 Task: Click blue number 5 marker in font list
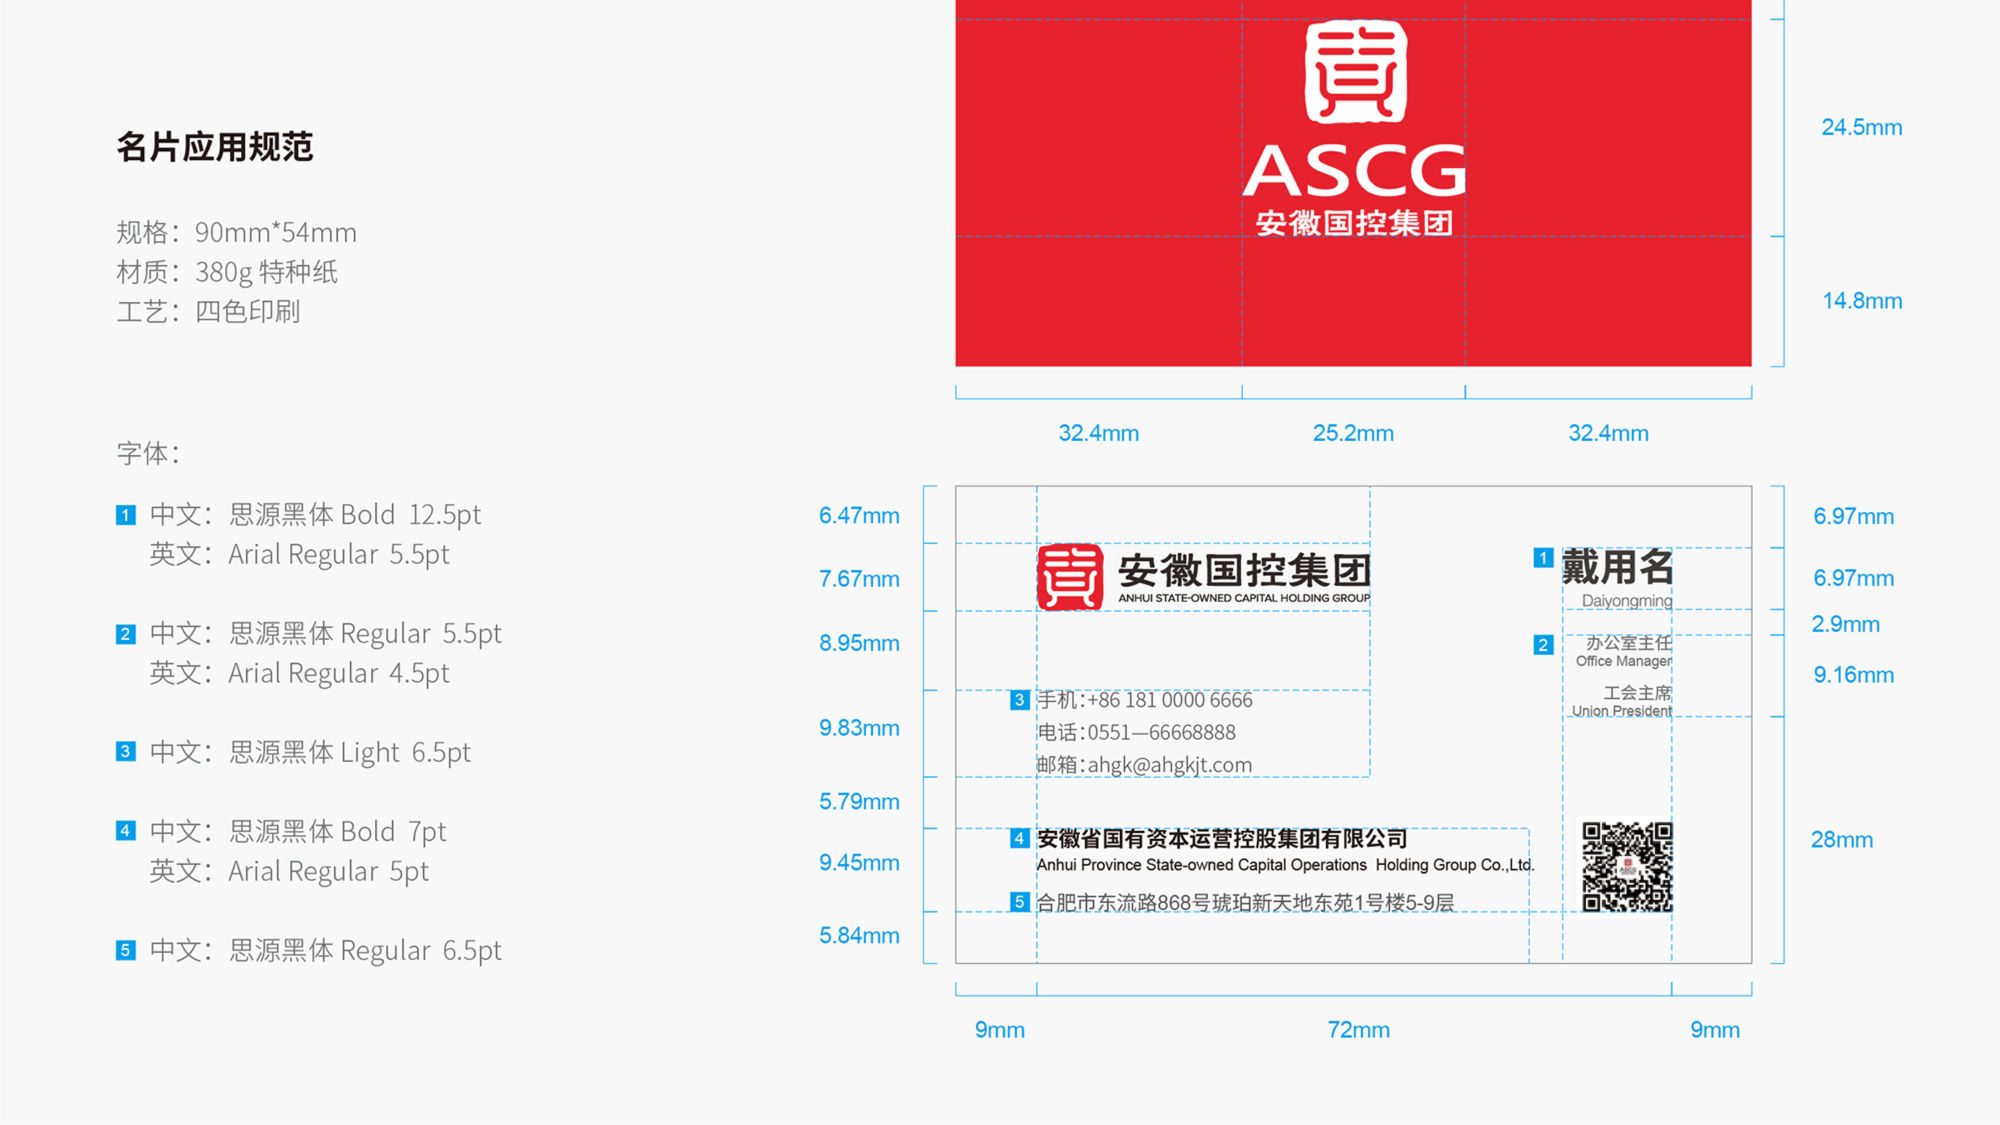coord(125,950)
